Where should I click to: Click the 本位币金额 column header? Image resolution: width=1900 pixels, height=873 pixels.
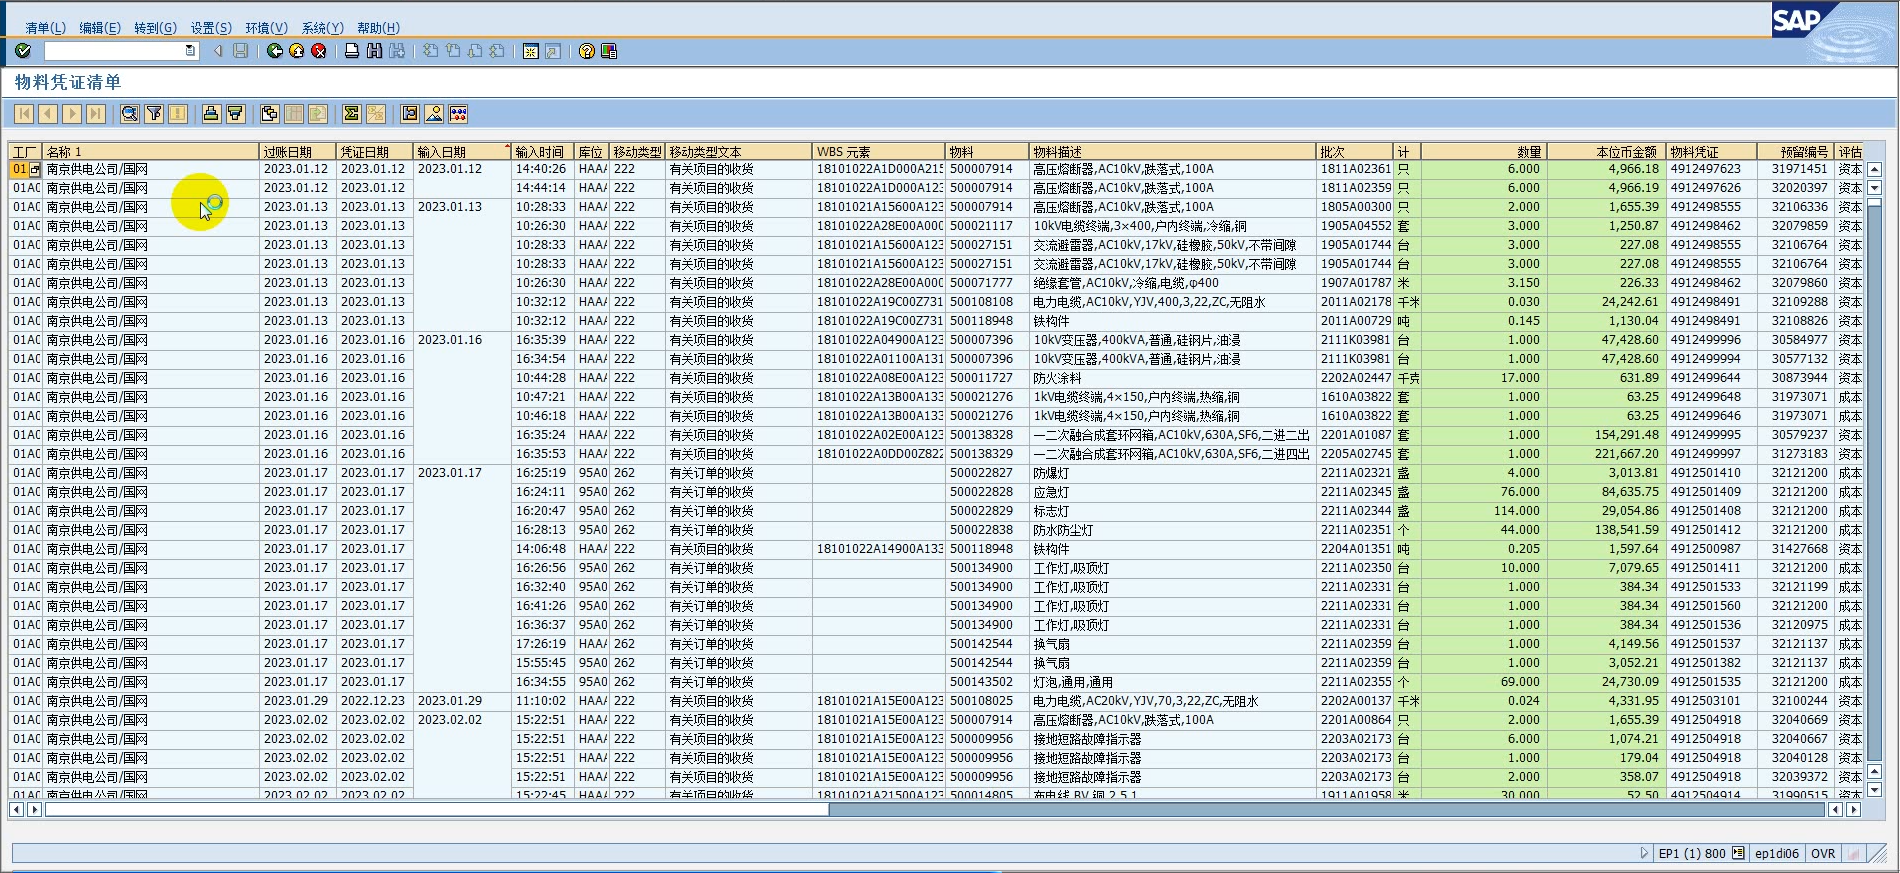(x=1606, y=152)
